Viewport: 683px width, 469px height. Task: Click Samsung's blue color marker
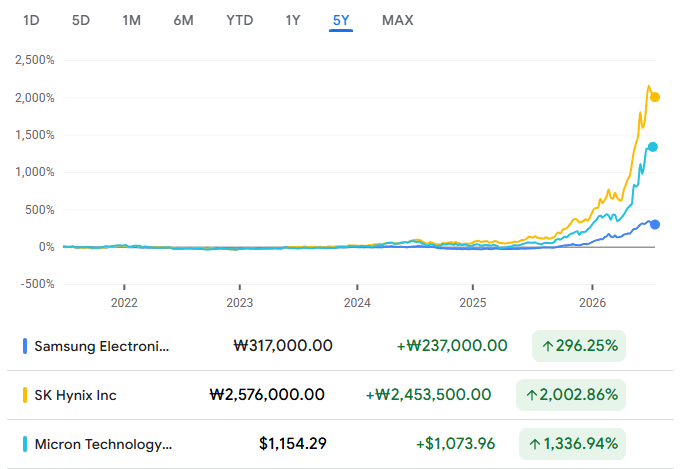tap(25, 346)
